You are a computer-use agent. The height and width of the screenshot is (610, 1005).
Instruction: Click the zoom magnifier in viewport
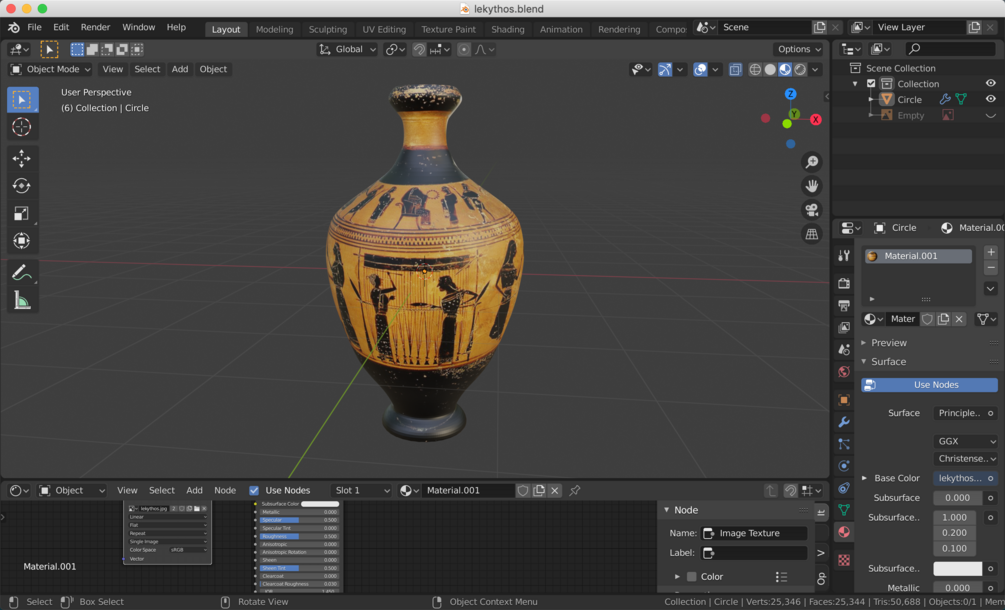click(811, 161)
